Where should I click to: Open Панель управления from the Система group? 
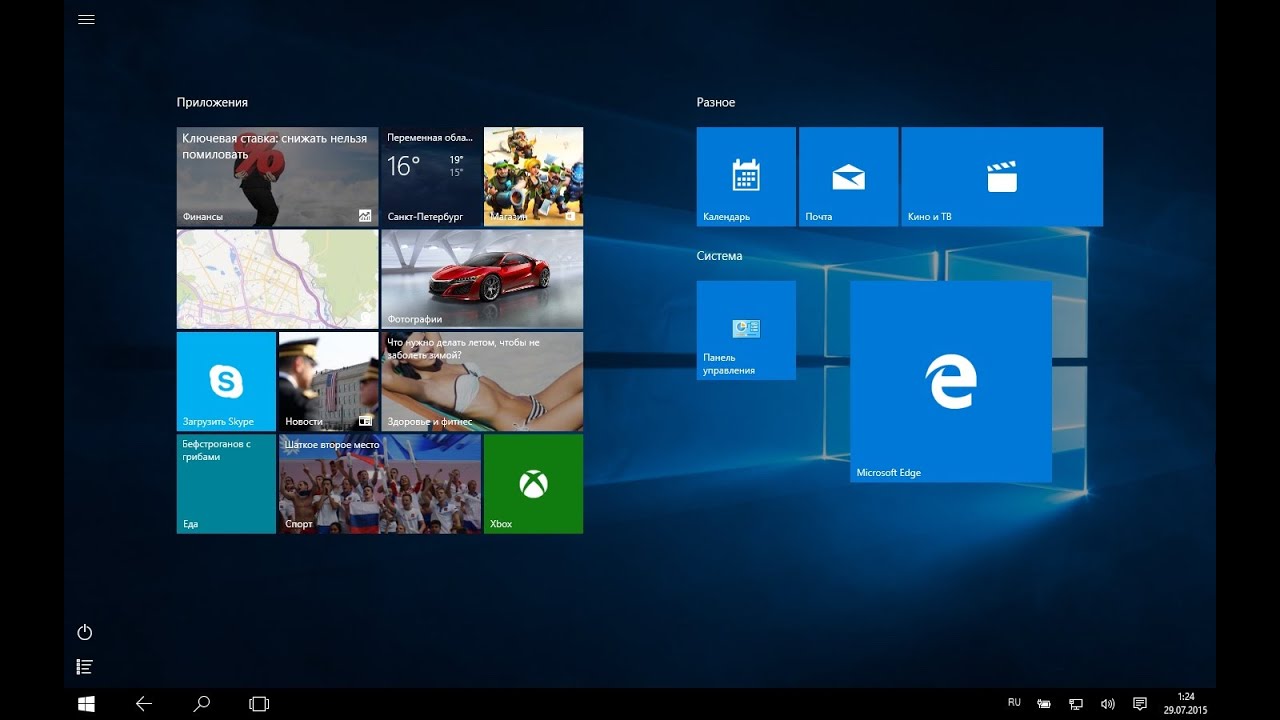745,330
